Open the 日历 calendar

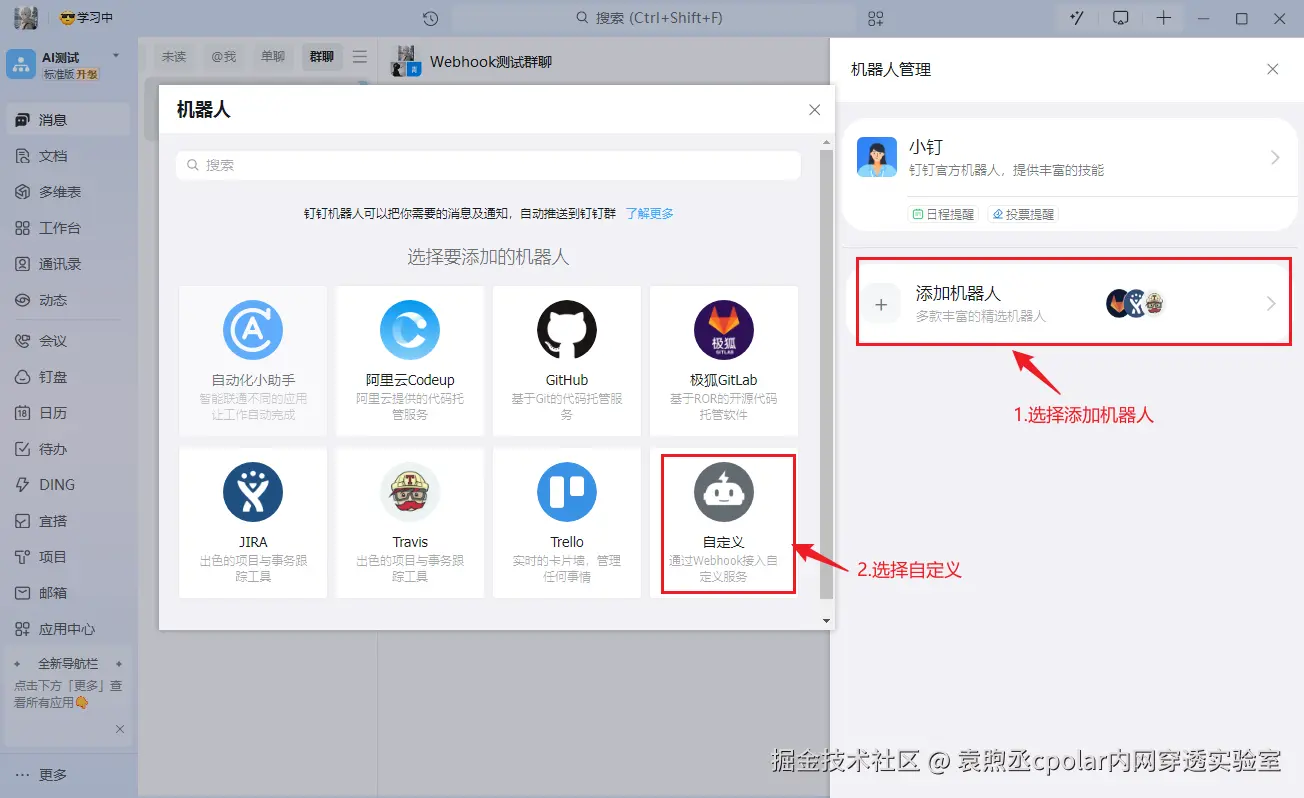click(x=66, y=413)
